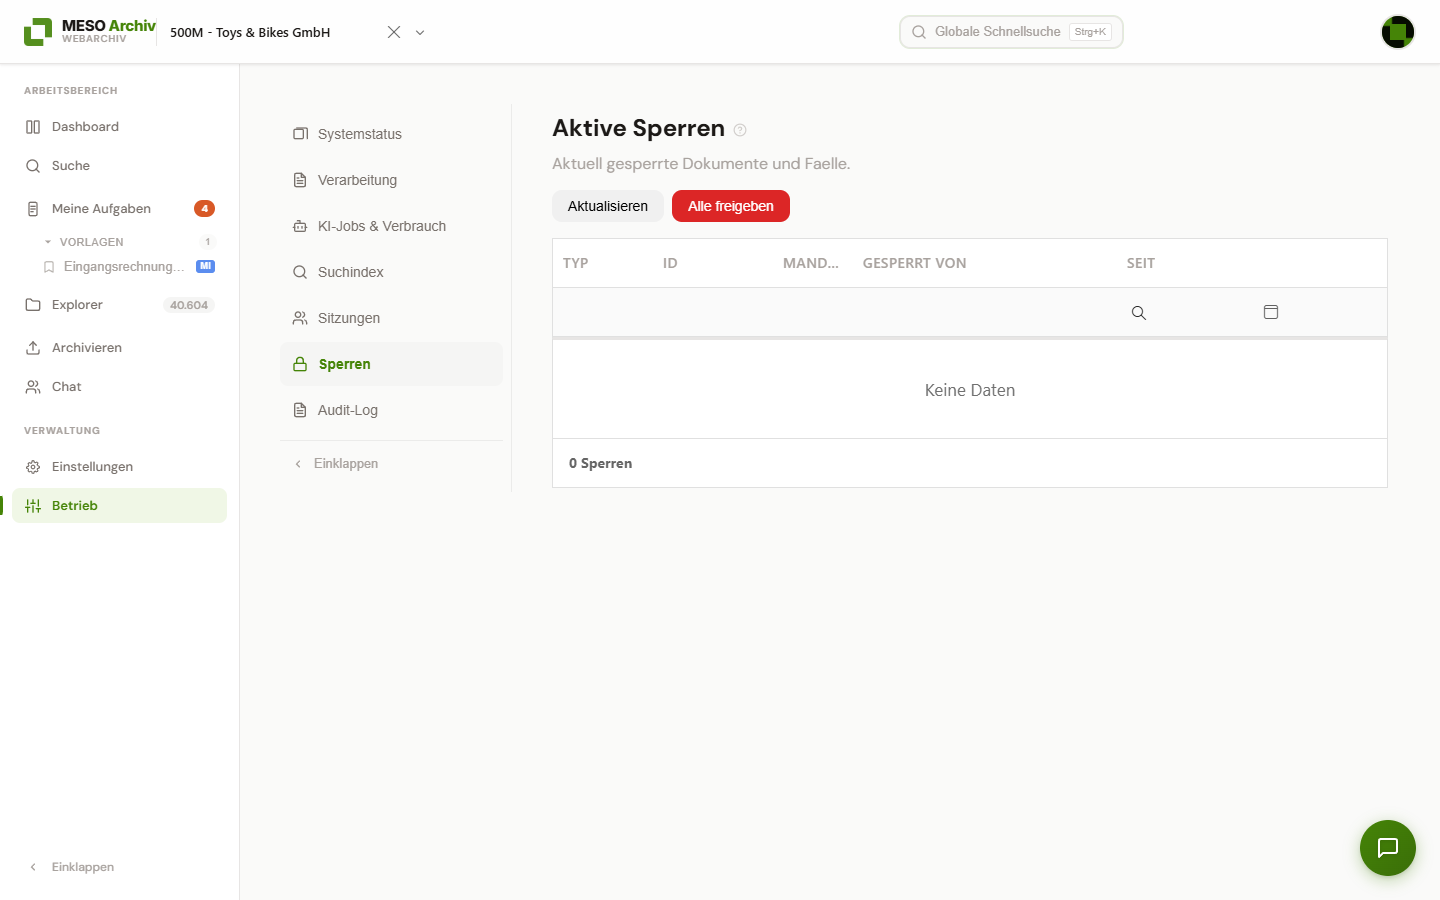Click the red Alle freigeben button

(x=731, y=206)
